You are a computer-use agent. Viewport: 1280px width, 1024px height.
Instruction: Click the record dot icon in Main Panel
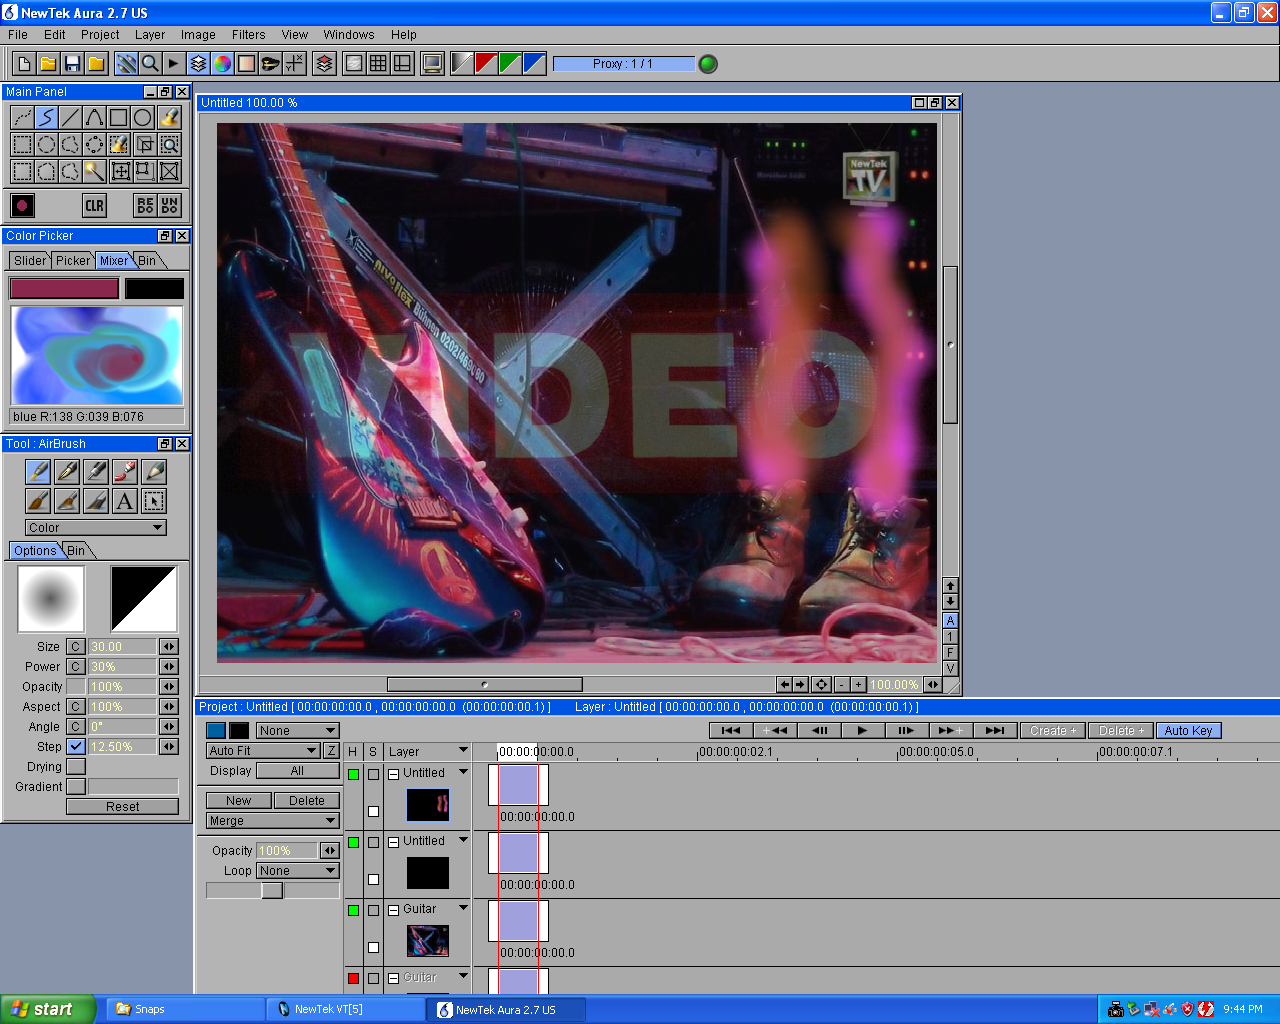click(x=22, y=206)
